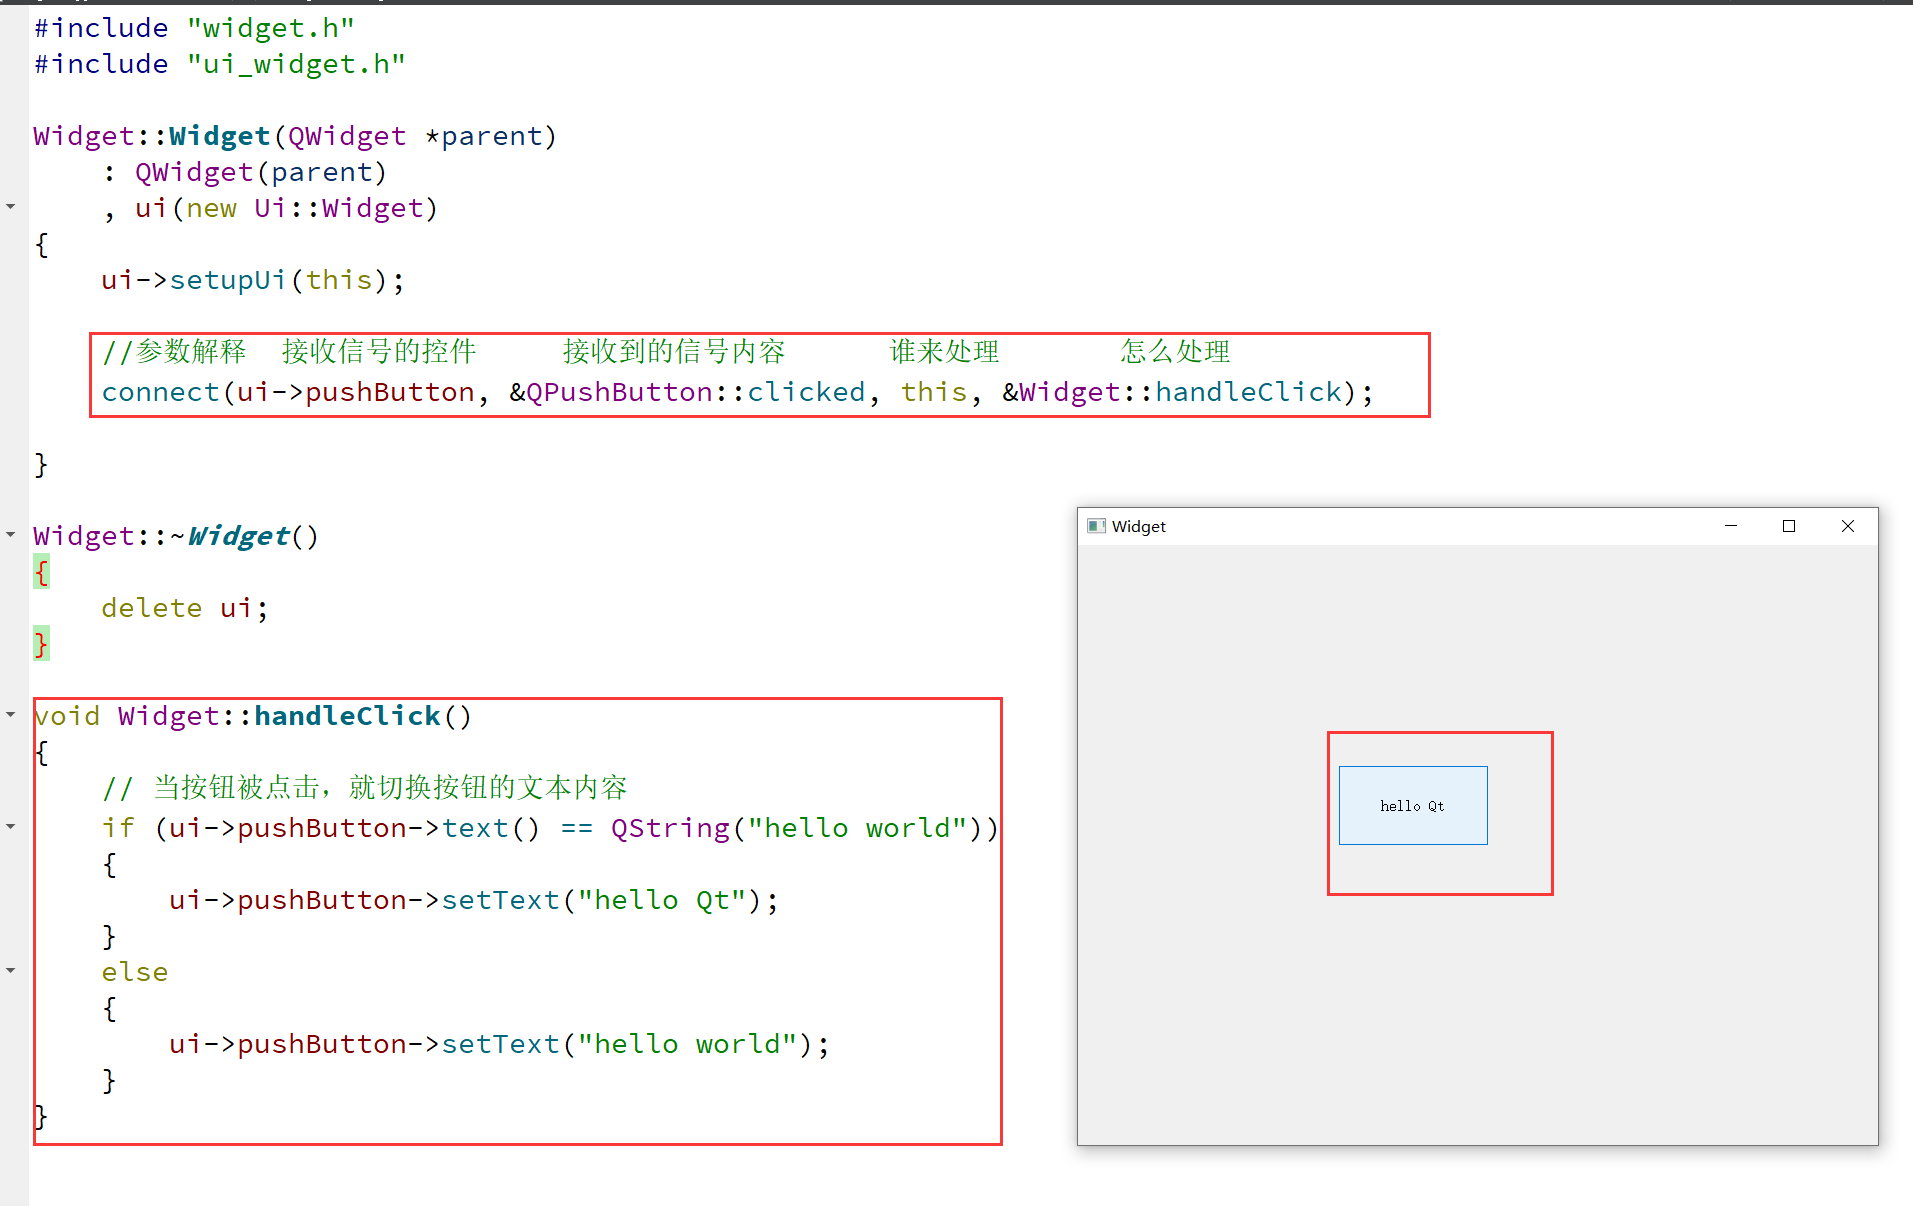The image size is (1913, 1206).
Task: Click the 'hello Qt' push button
Action: [1413, 806]
